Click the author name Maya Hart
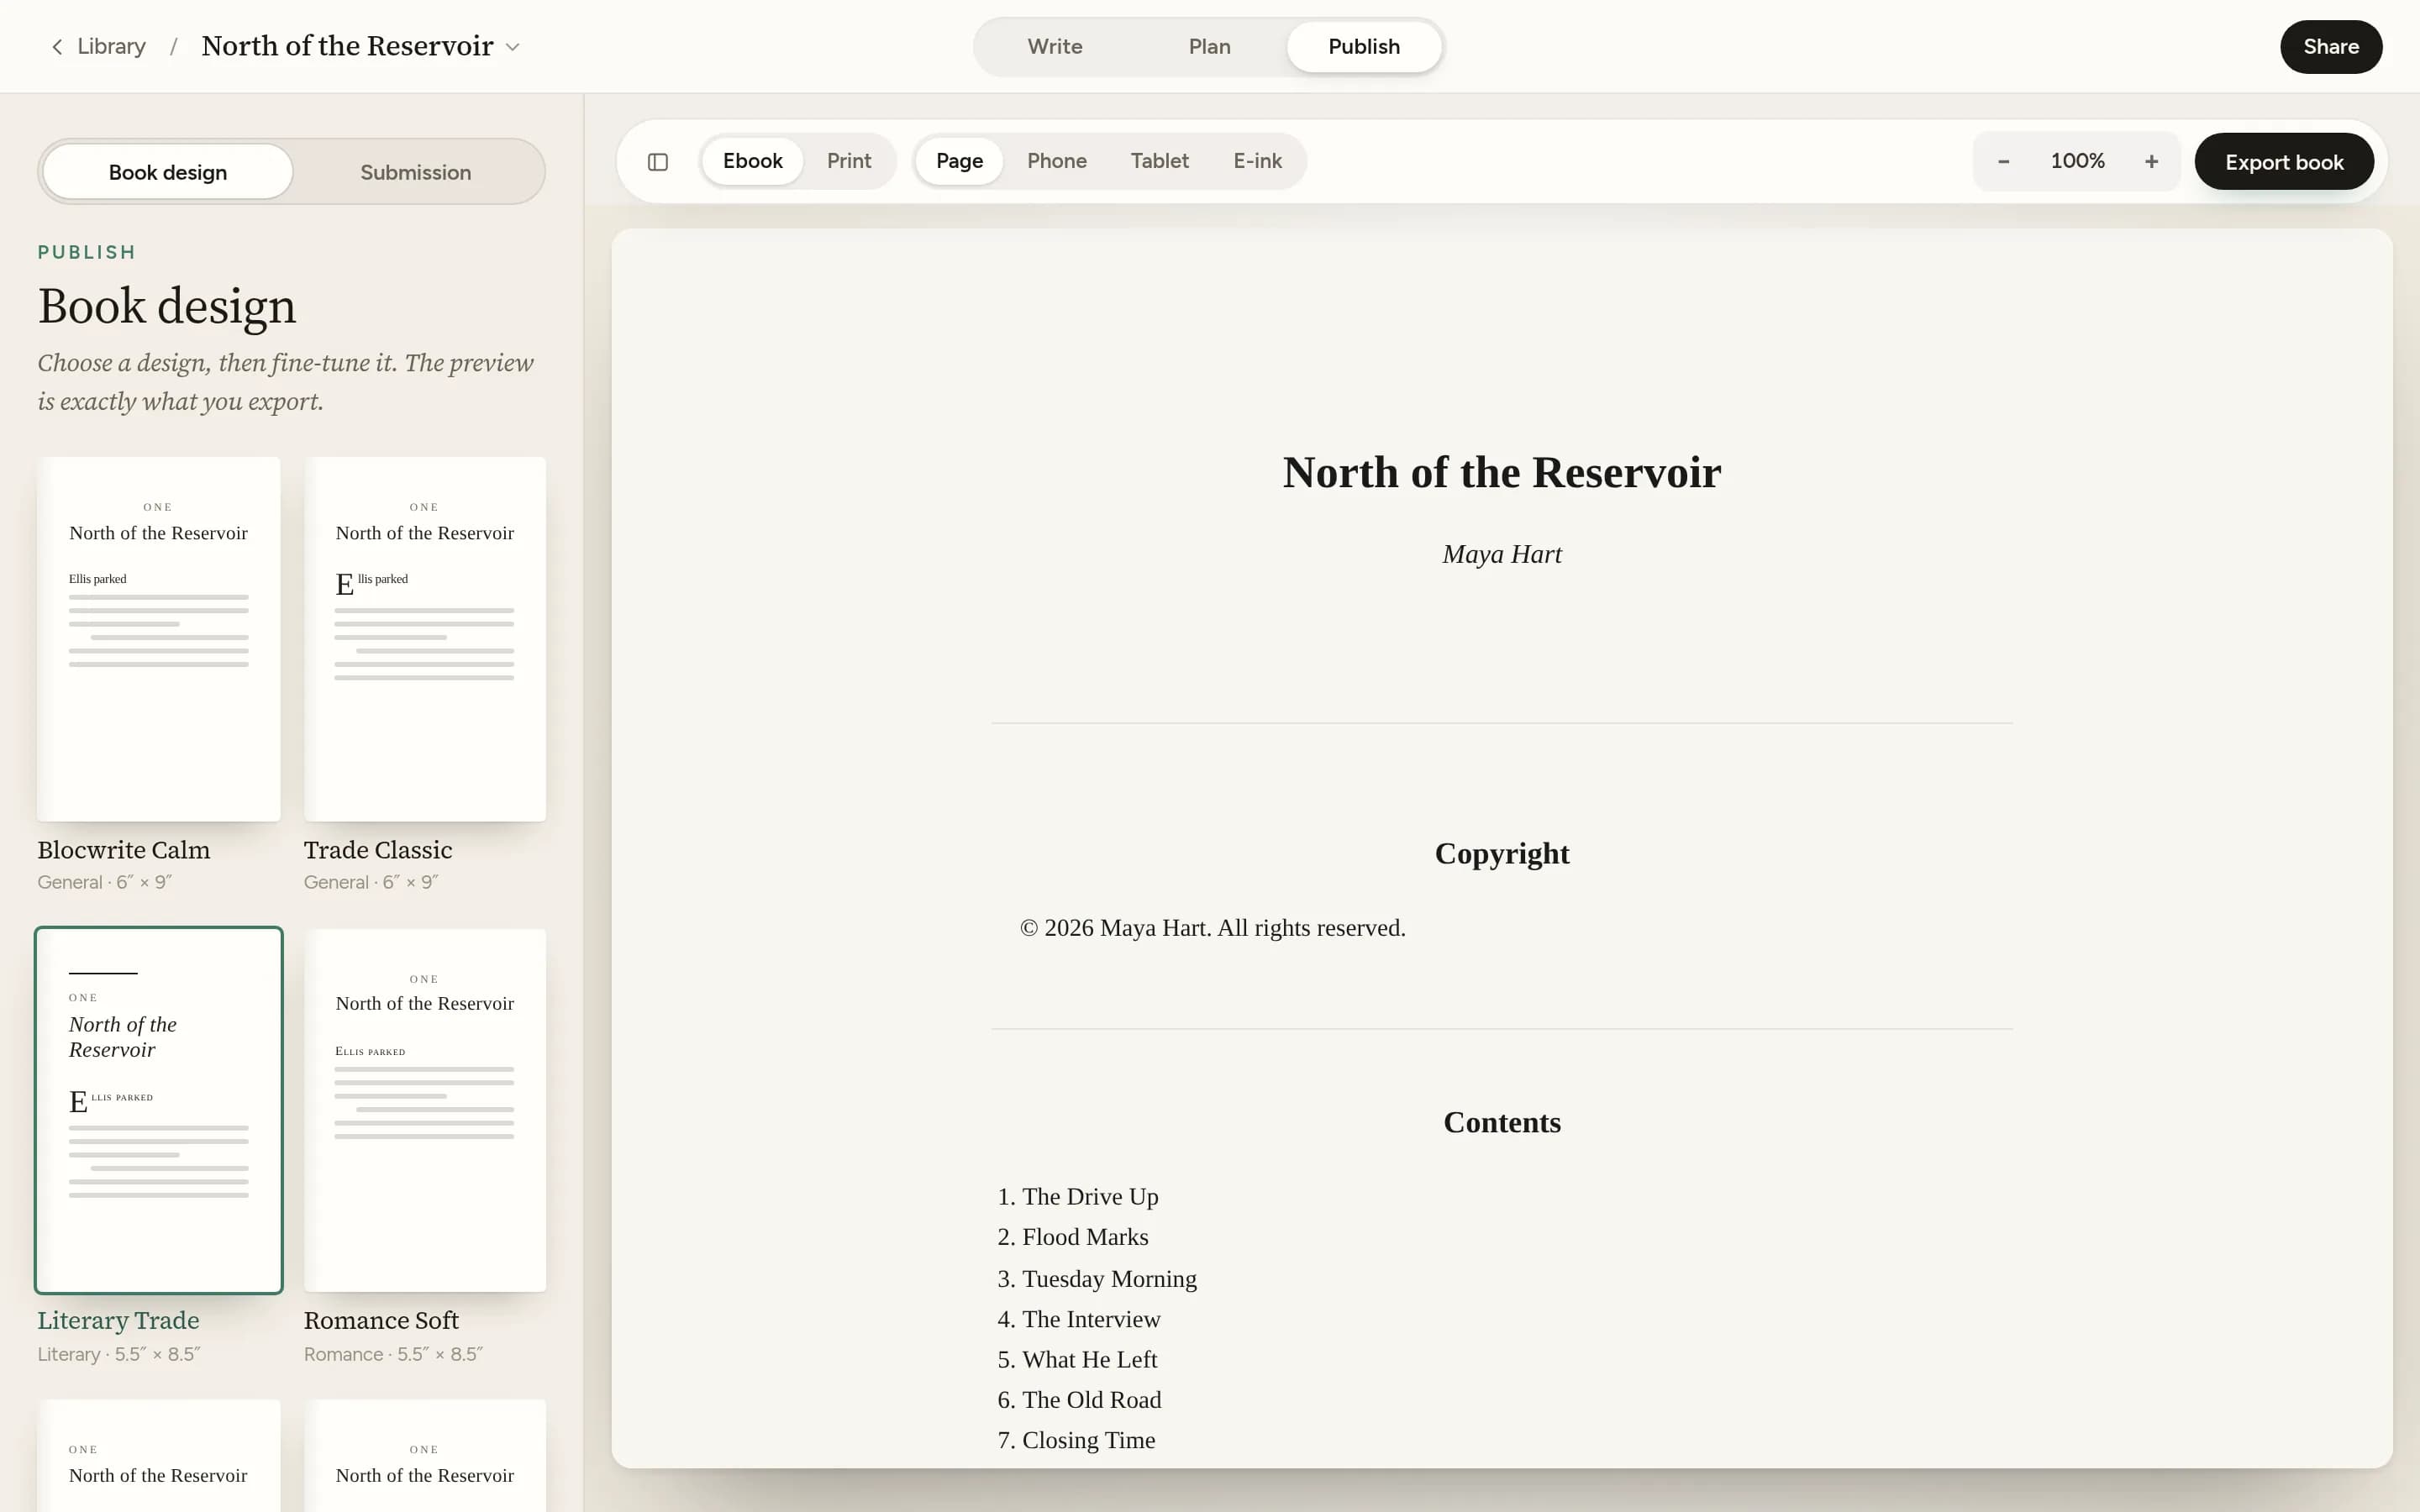The height and width of the screenshot is (1512, 2420). pyautogui.click(x=1501, y=554)
